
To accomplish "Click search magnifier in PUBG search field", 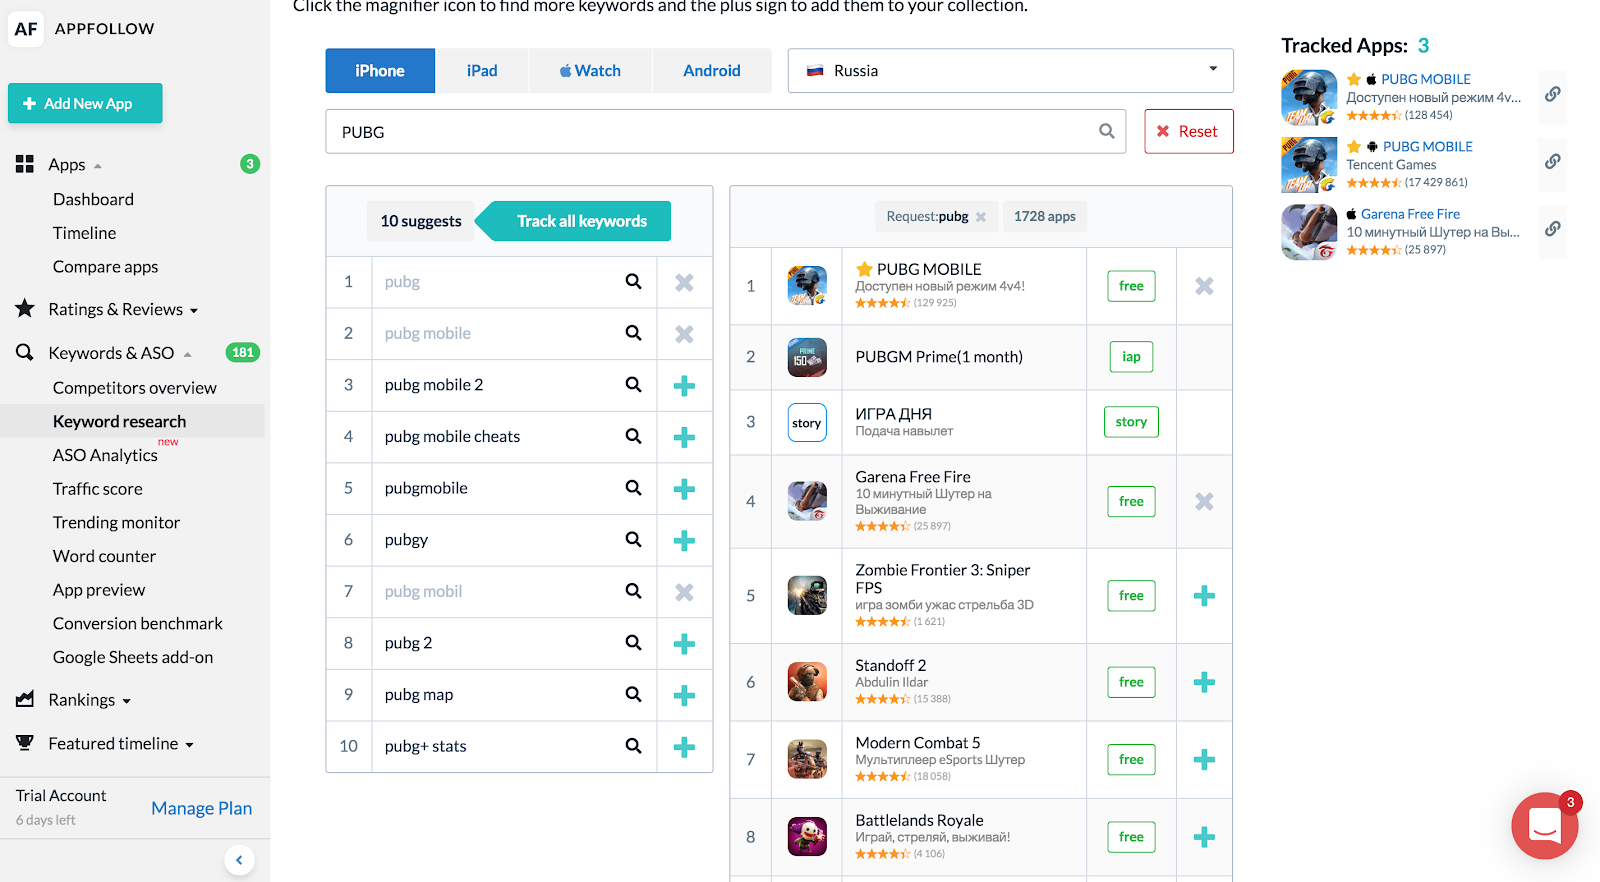I will [1107, 131].
